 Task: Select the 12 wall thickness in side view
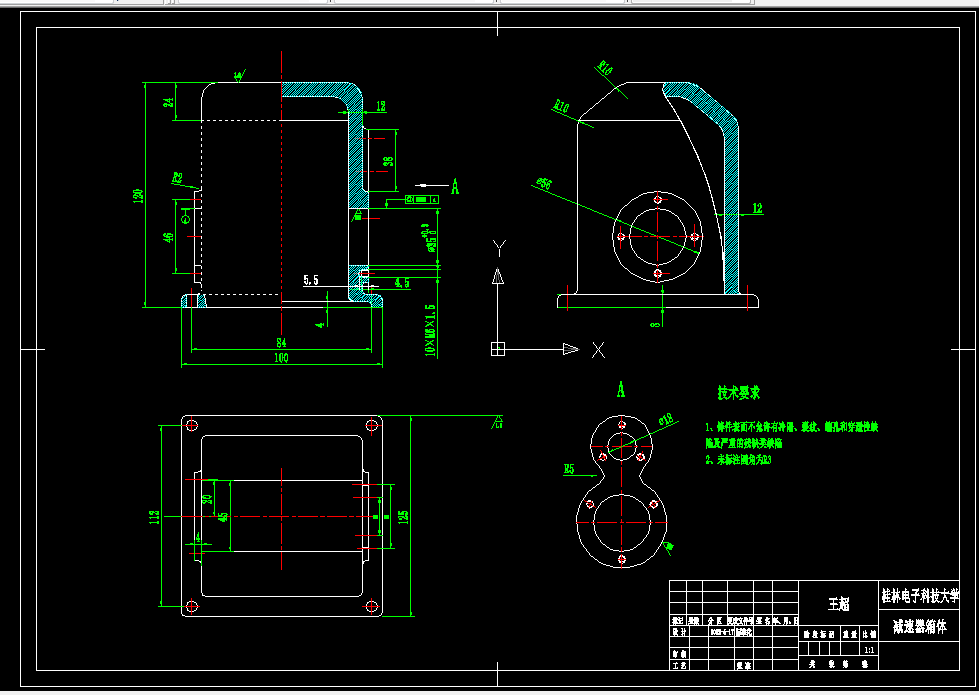(757, 208)
